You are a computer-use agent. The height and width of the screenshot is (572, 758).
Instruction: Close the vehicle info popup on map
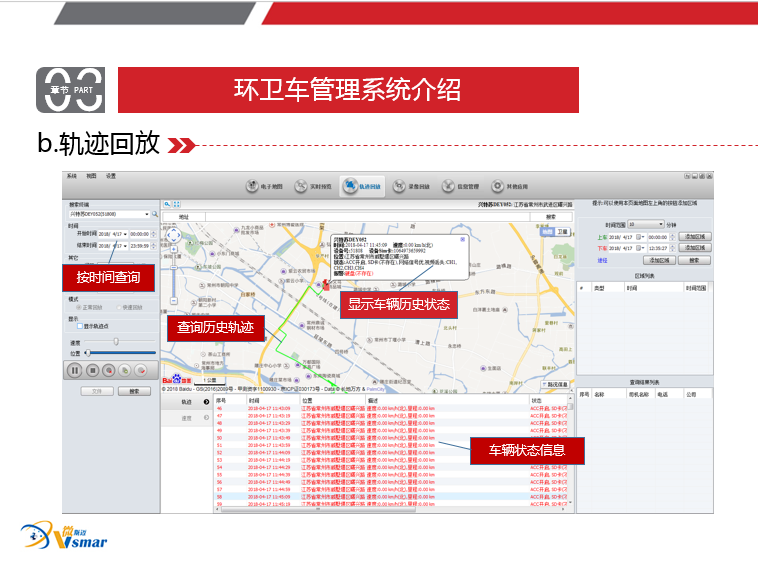[462, 239]
